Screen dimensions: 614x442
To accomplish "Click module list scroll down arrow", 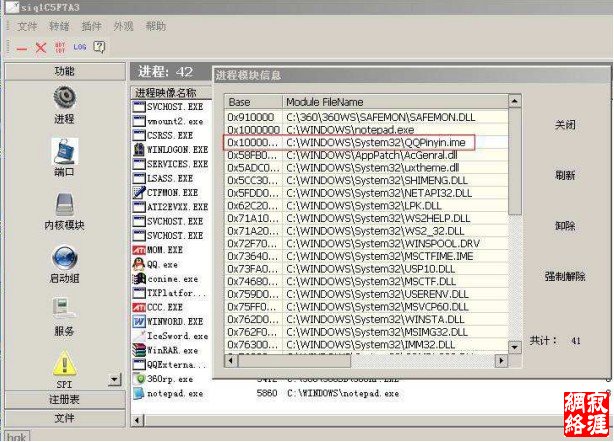I will coord(515,347).
